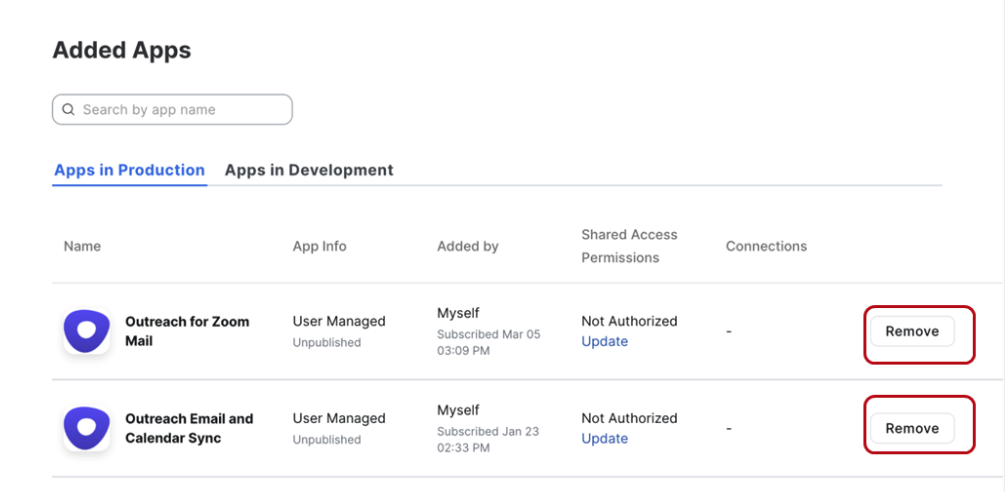This screenshot has height=492, width=1005.
Task: Click User Managed in Outreach for Zoom Mail row
Action: (339, 321)
